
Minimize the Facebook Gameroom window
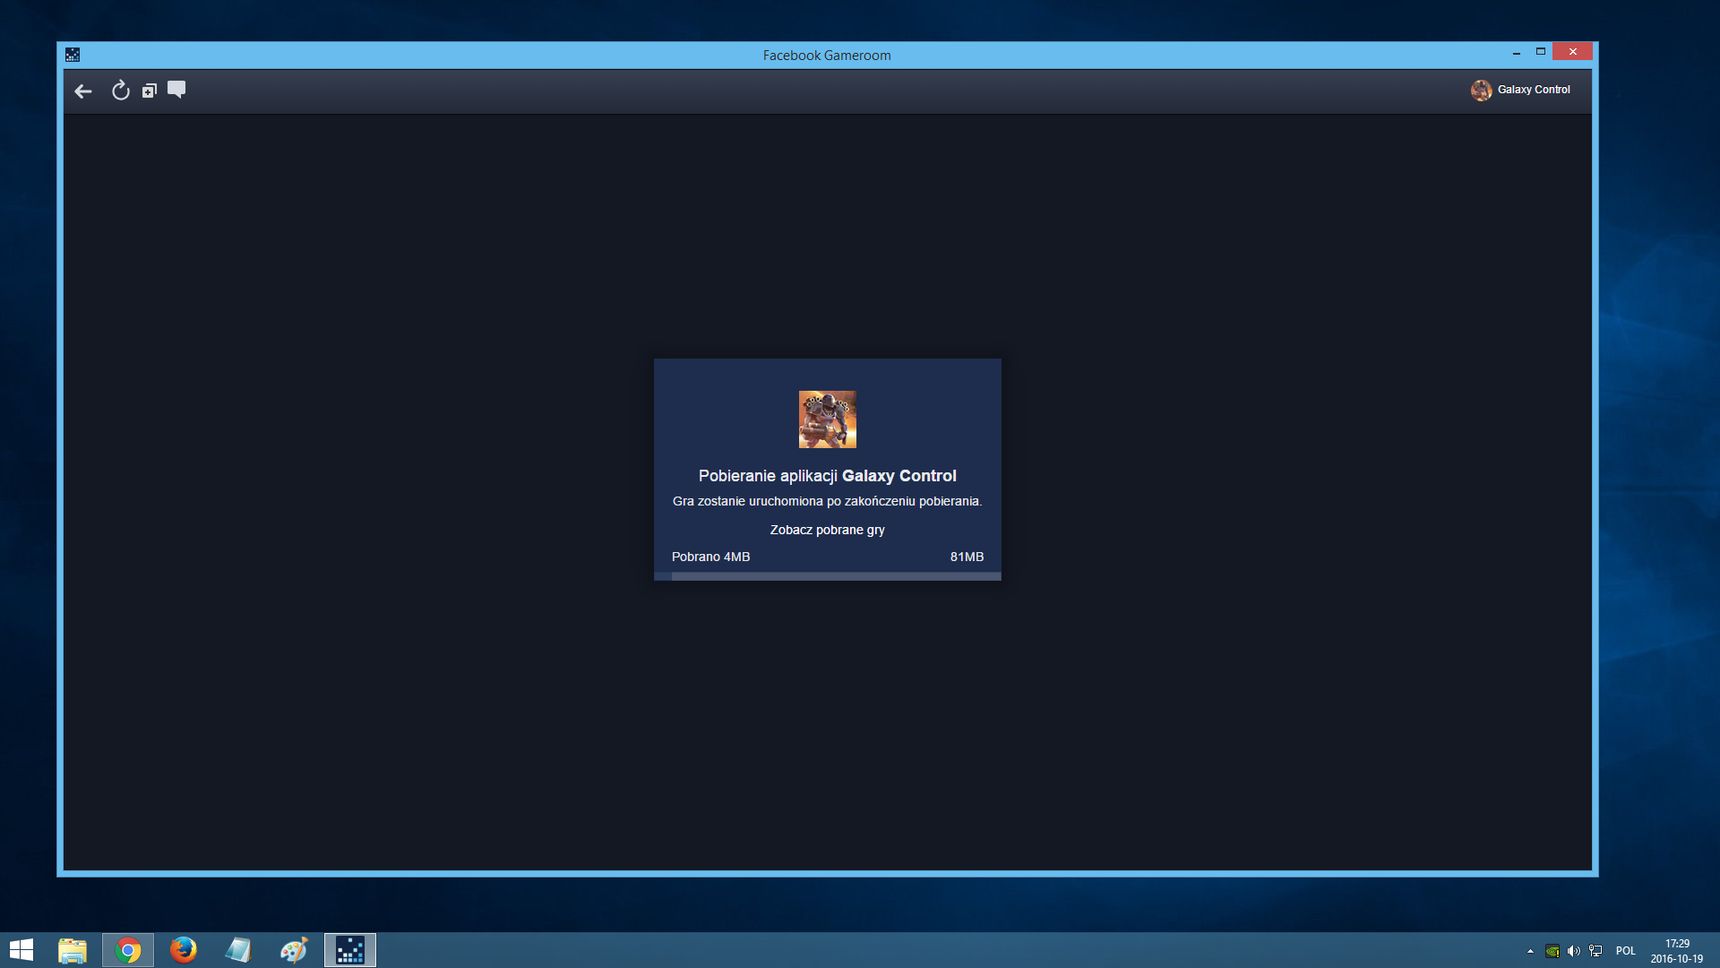(1516, 52)
